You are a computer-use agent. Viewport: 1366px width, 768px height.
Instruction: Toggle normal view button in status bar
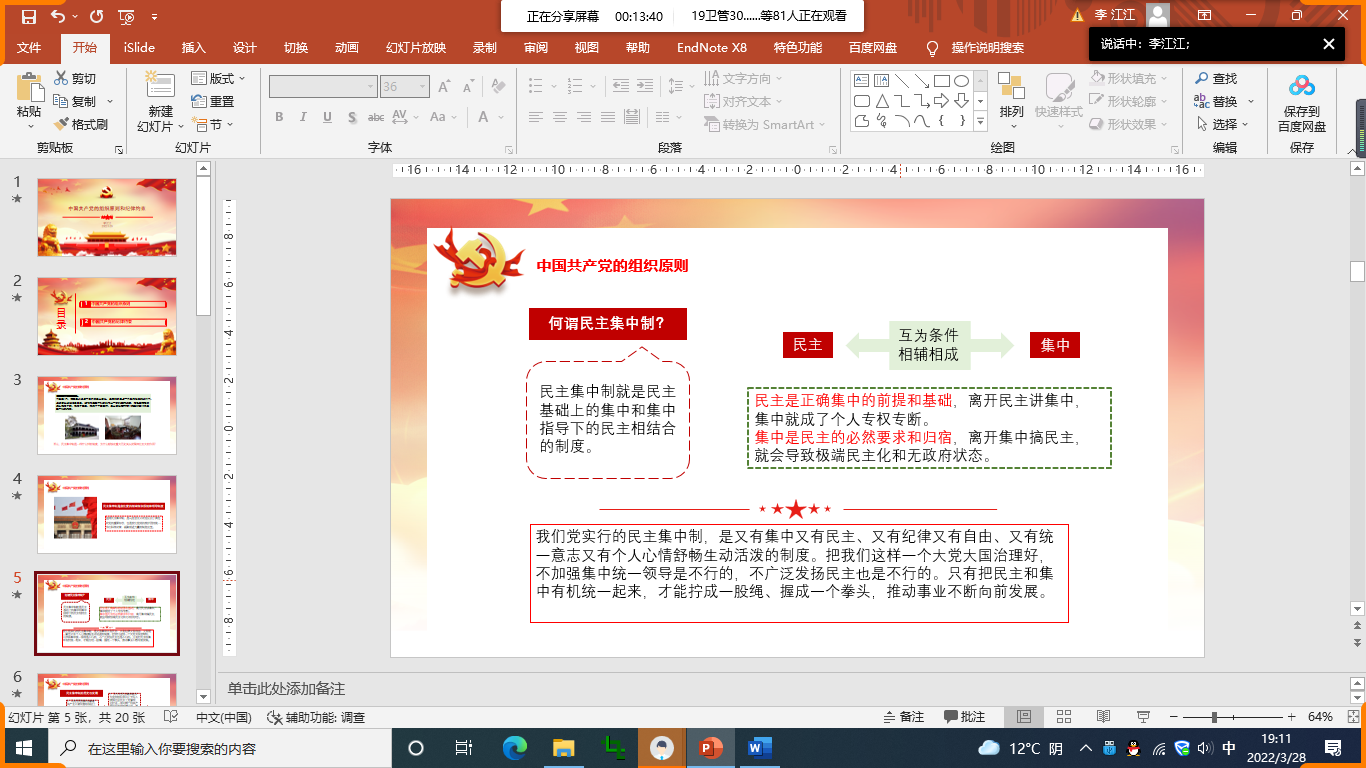tap(1024, 717)
